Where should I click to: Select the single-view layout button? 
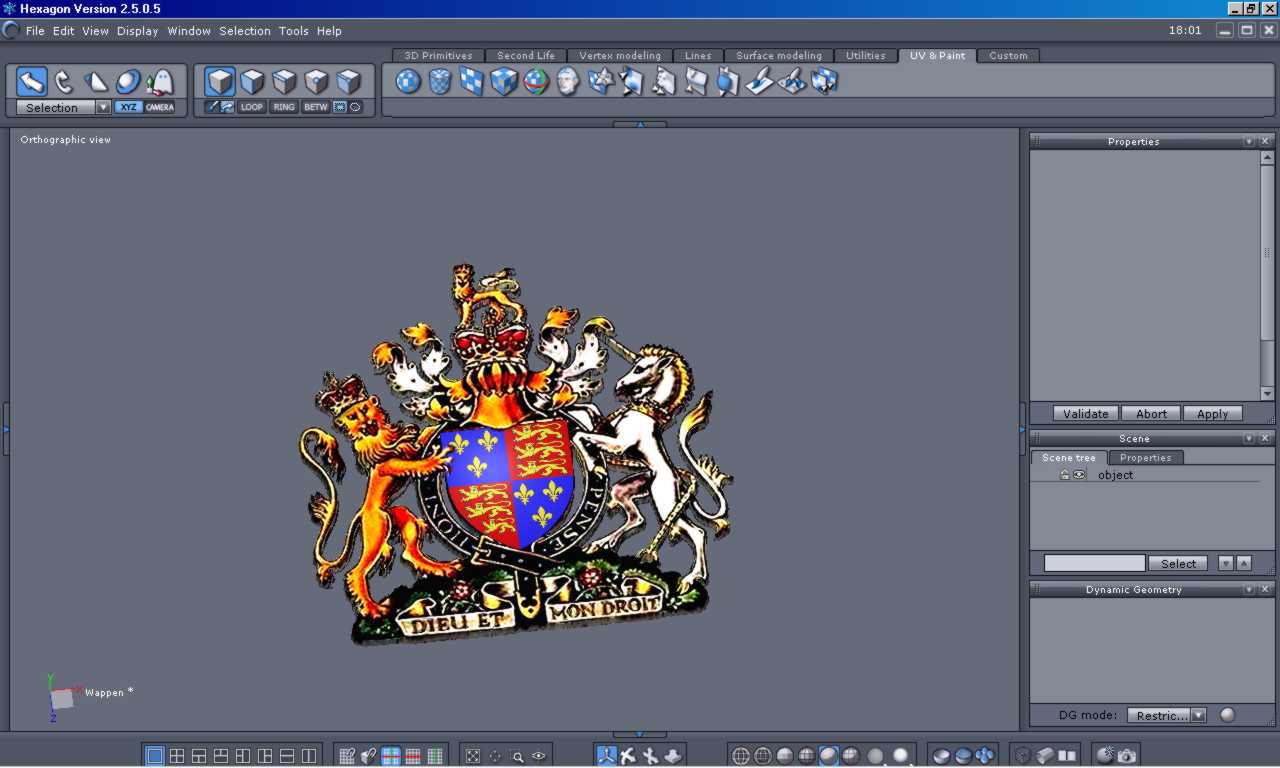click(155, 756)
